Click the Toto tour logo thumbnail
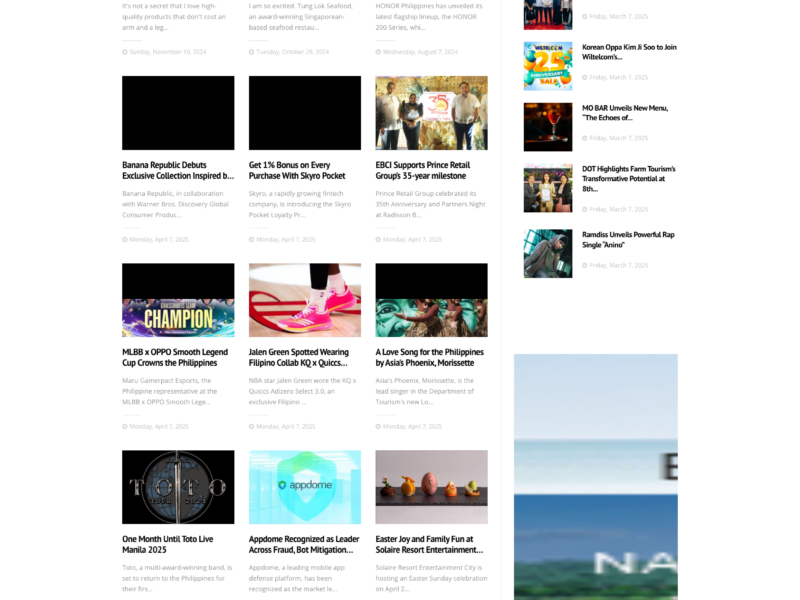800x600 pixels. (178, 487)
